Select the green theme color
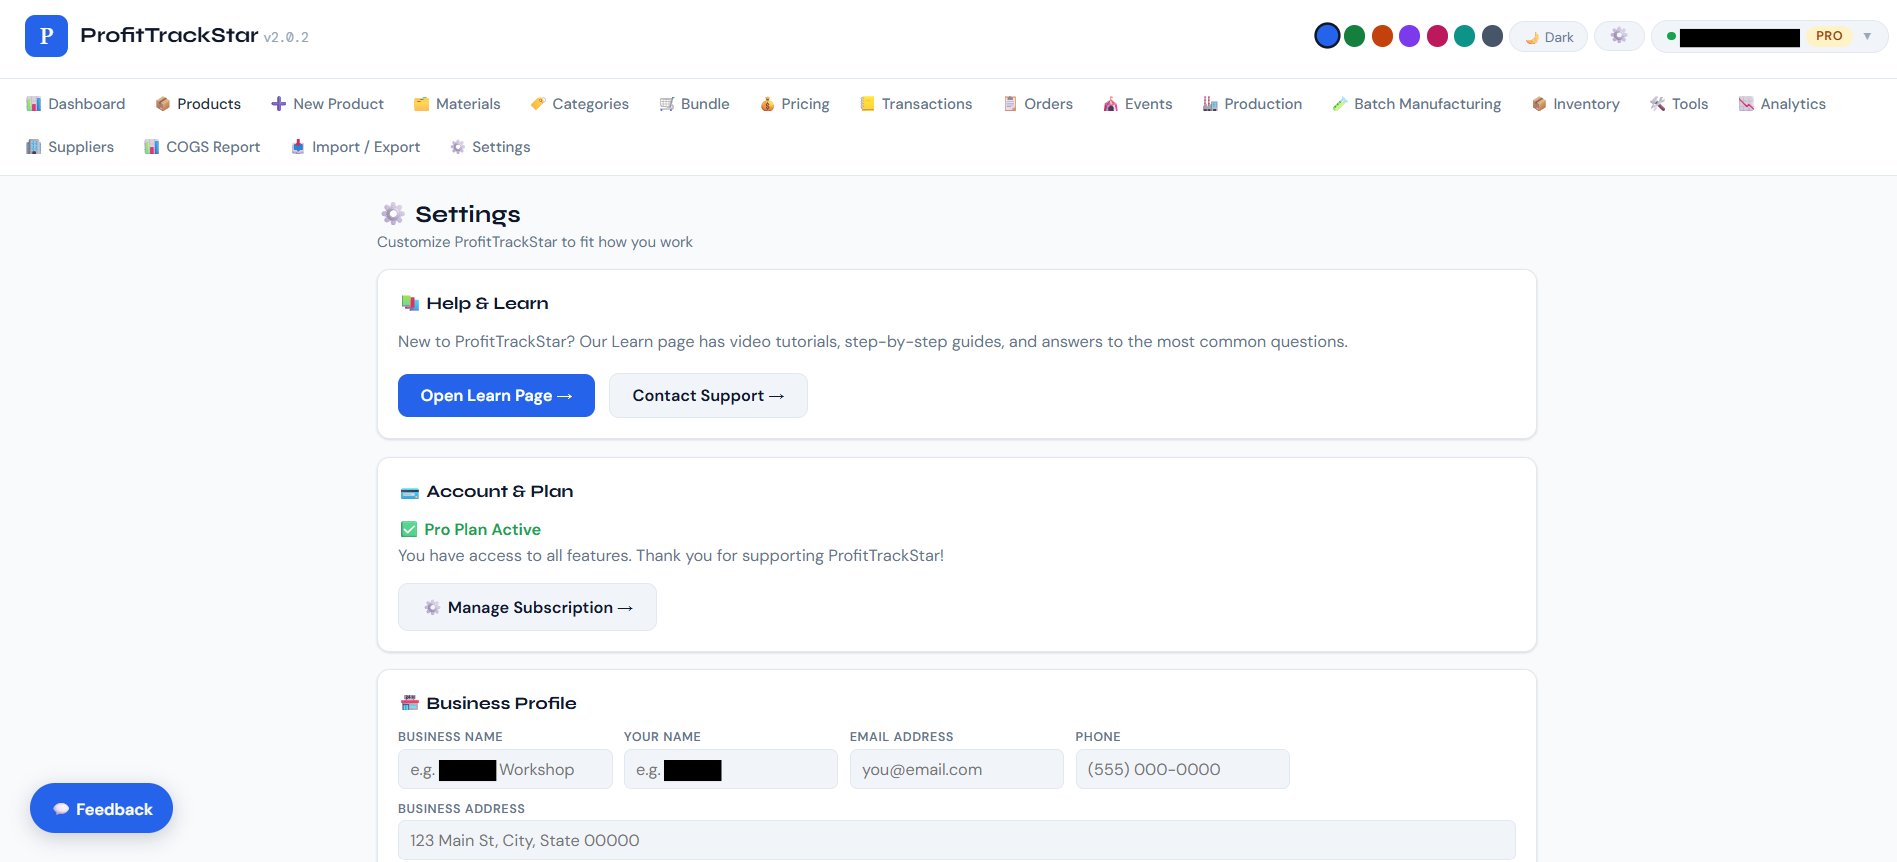 (1355, 36)
